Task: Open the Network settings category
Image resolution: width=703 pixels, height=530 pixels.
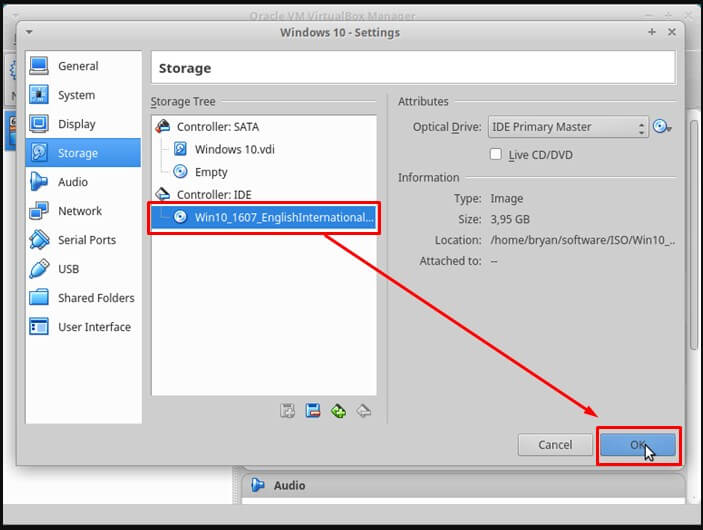Action: [x=83, y=211]
